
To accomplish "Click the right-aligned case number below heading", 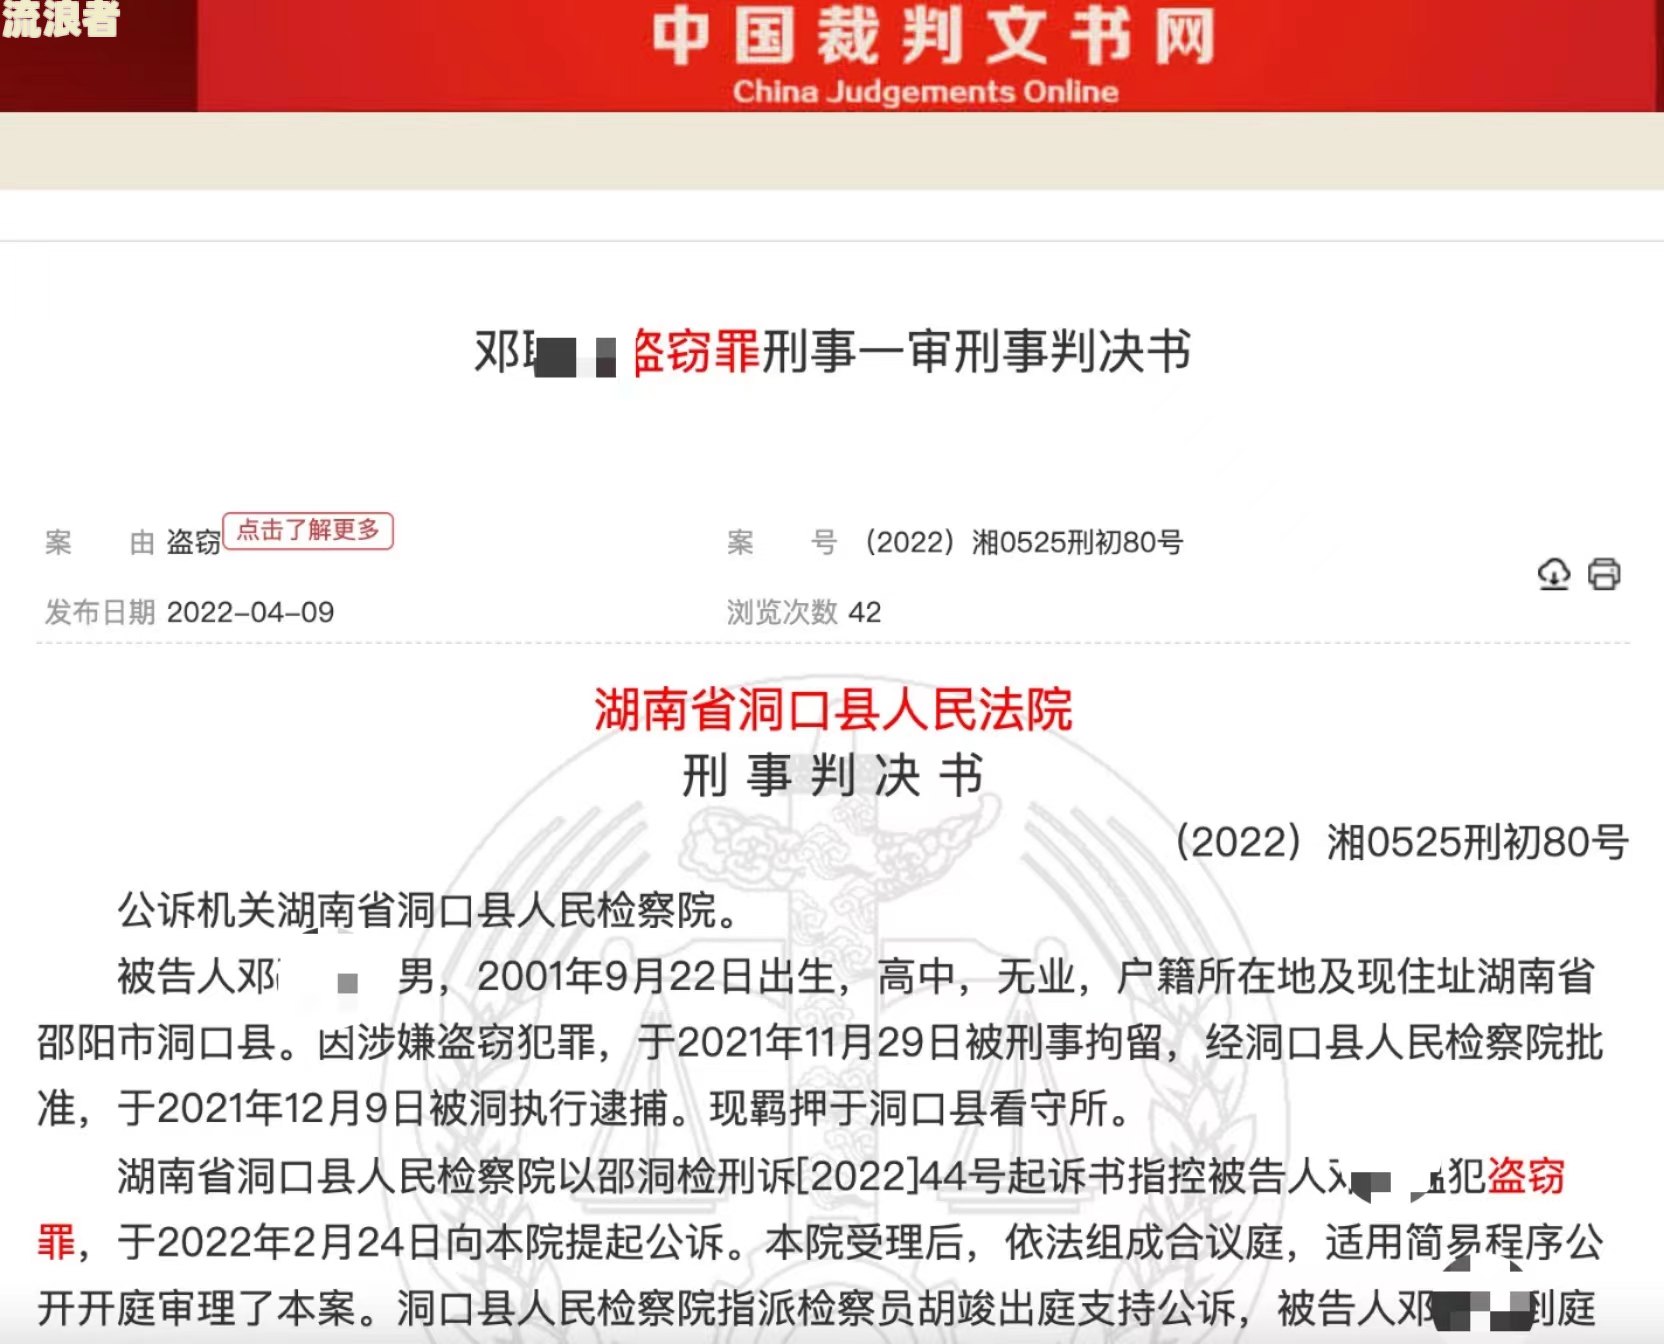I will point(1402,842).
